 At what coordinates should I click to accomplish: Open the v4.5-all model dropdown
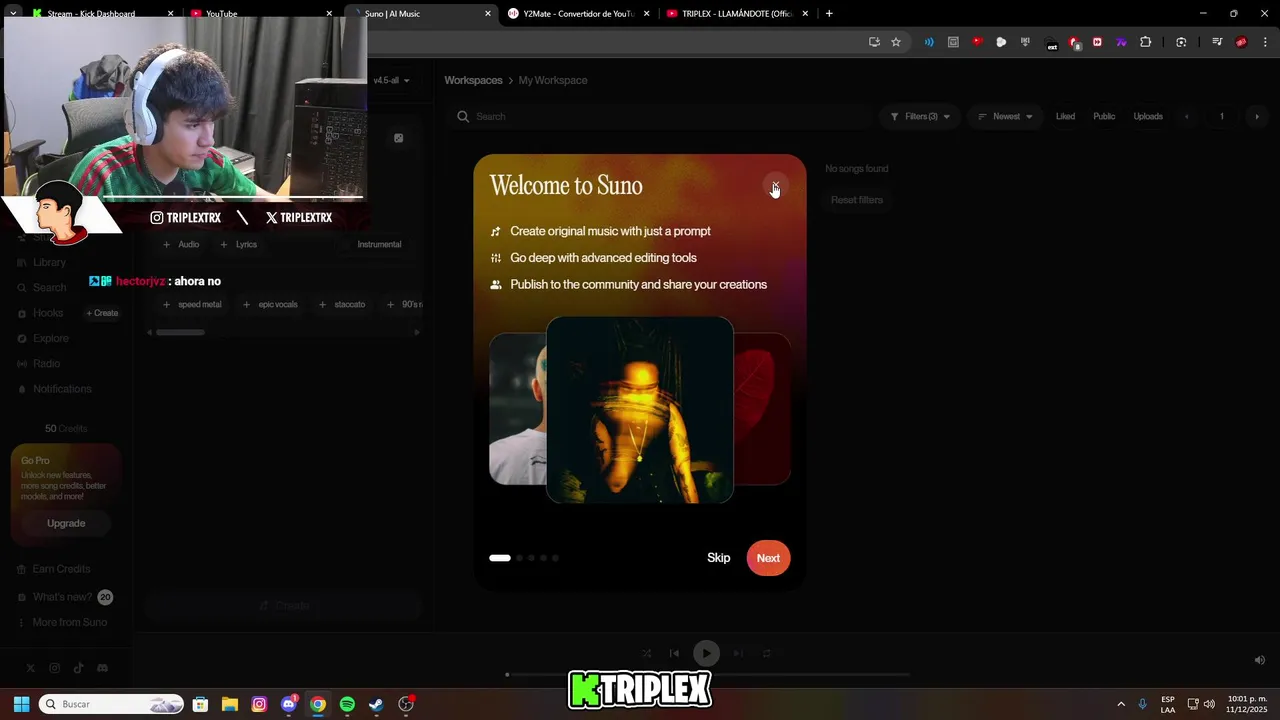click(391, 80)
